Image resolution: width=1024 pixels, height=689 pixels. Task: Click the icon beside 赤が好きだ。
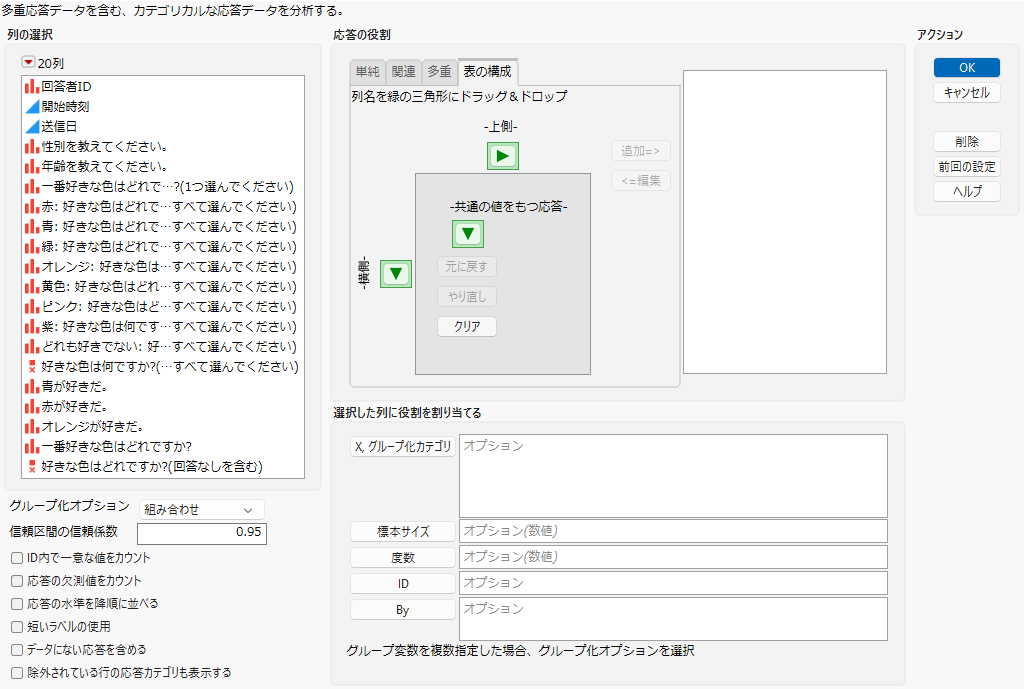32,407
